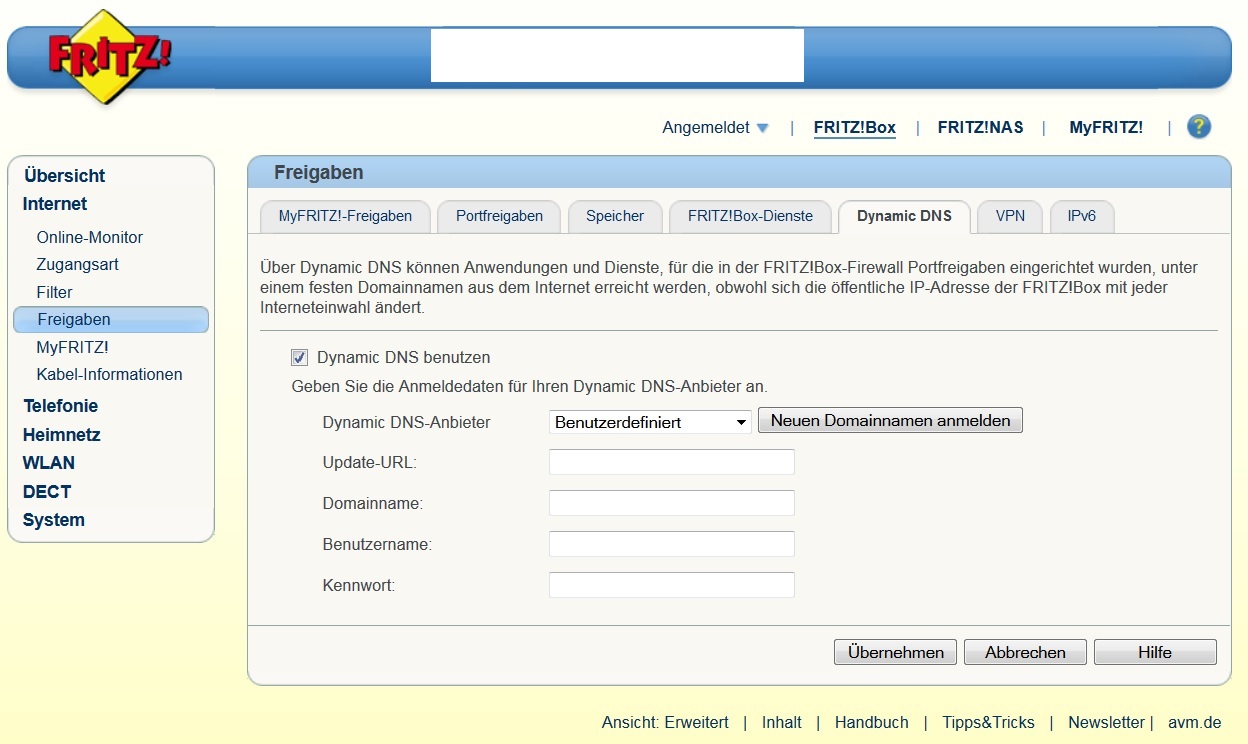Click Ansicht: Erweitert footer link

click(665, 722)
